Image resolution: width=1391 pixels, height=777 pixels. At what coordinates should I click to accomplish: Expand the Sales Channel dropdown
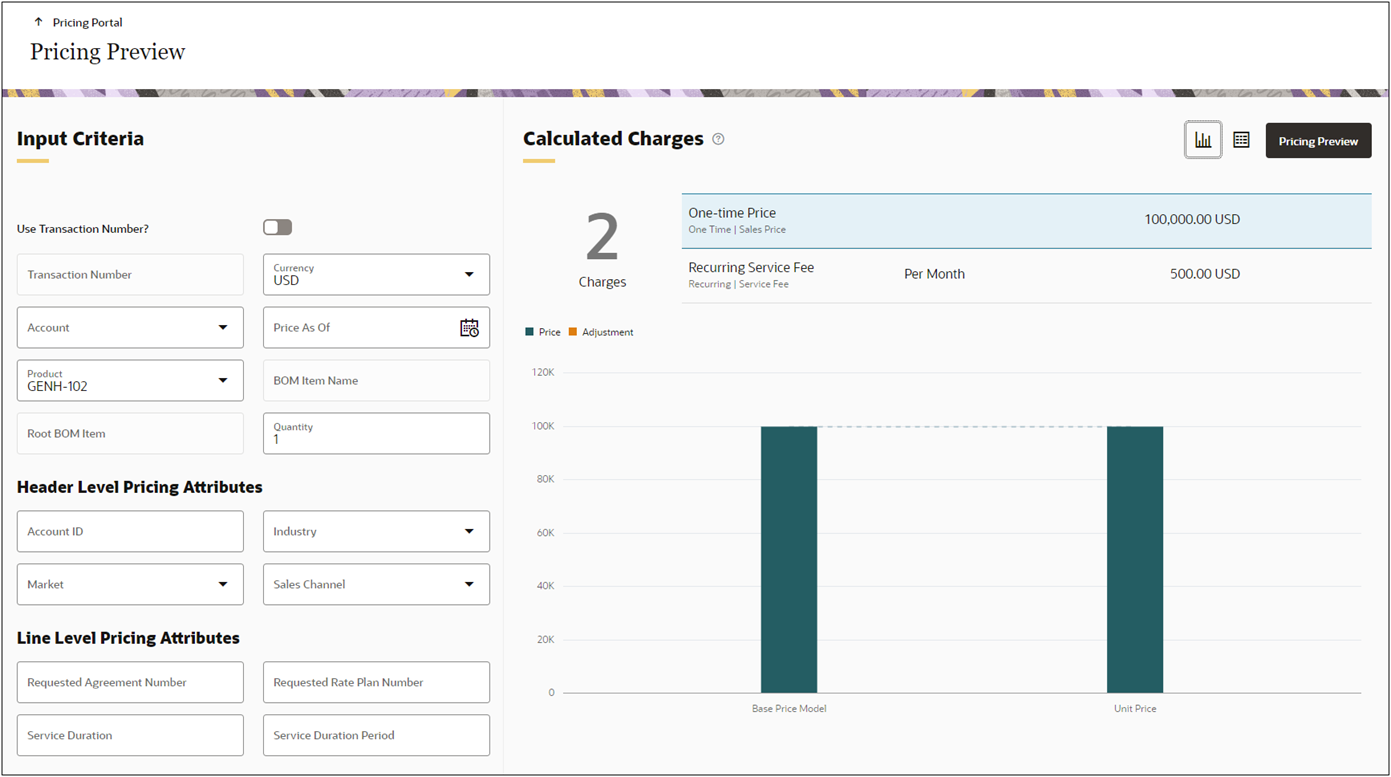(x=468, y=584)
